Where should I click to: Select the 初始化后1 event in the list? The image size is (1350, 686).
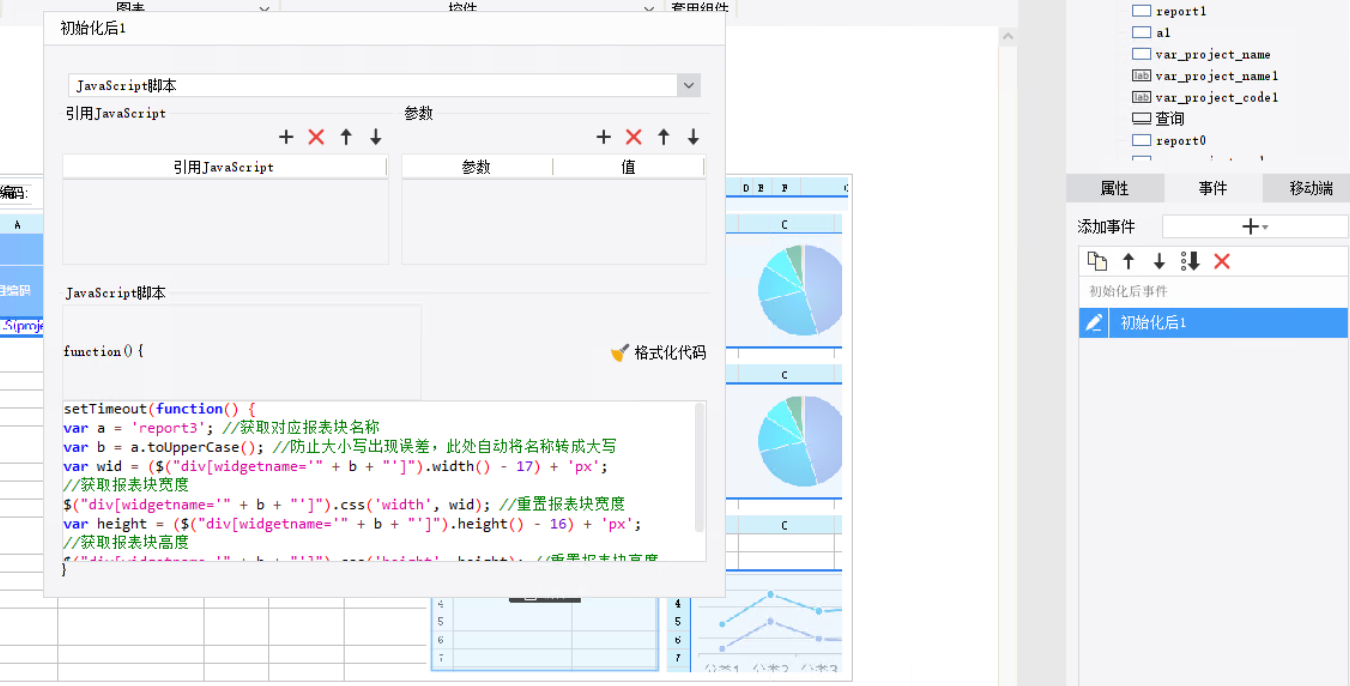(1213, 322)
